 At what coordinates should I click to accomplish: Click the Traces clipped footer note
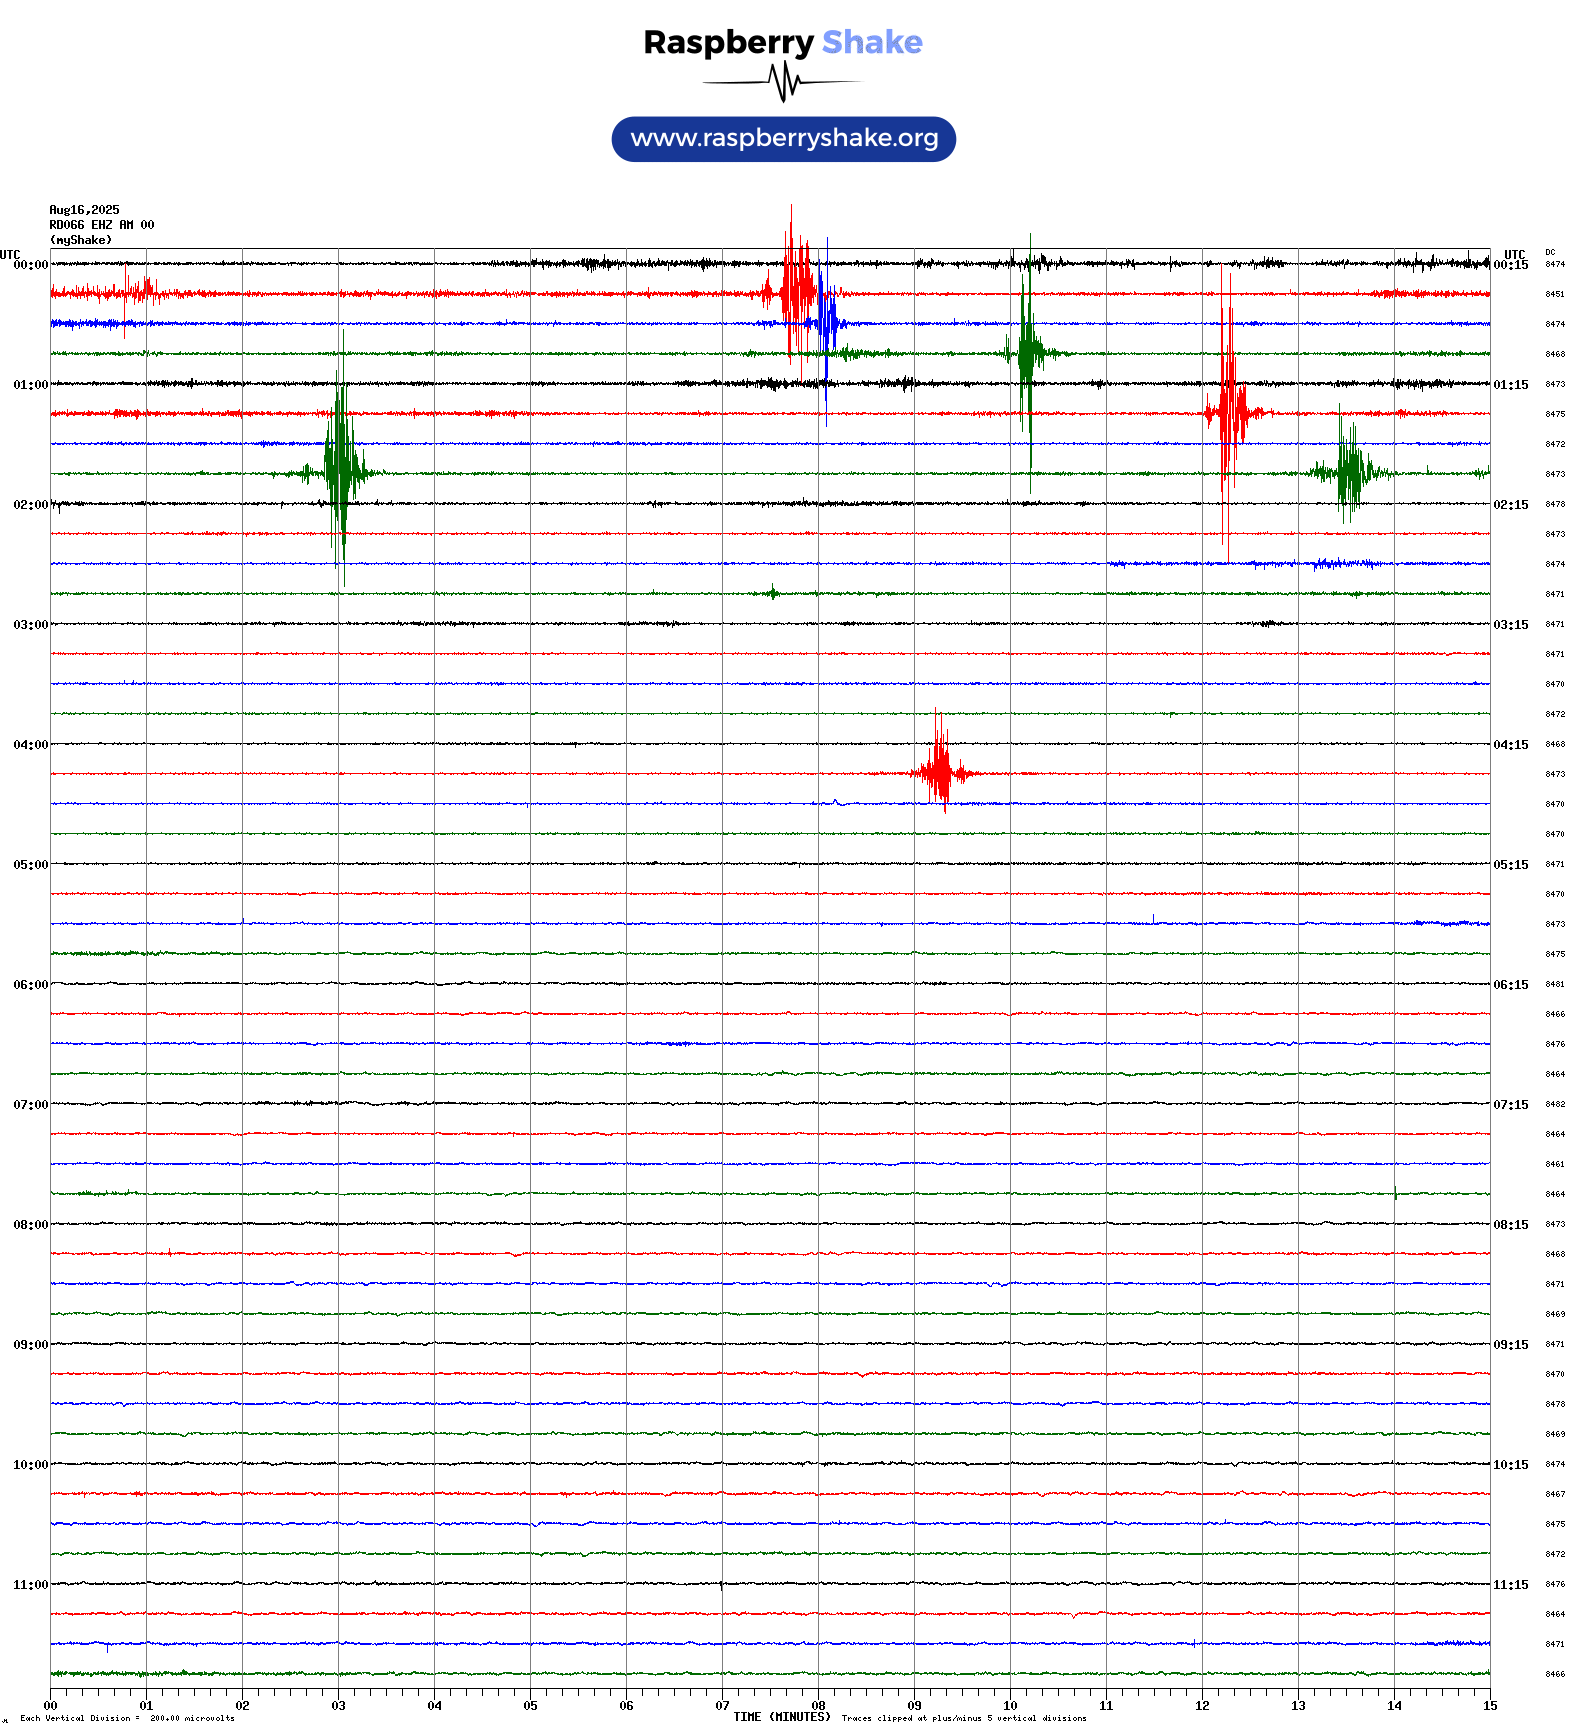[x=963, y=1718]
